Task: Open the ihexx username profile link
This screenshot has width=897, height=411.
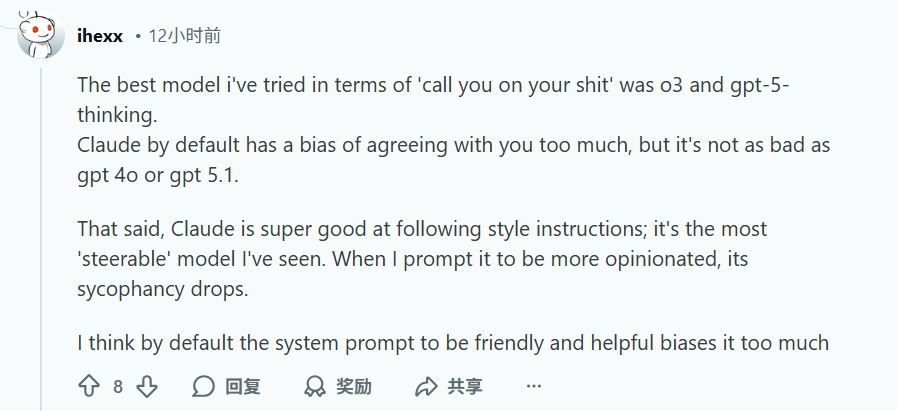Action: [x=100, y=36]
